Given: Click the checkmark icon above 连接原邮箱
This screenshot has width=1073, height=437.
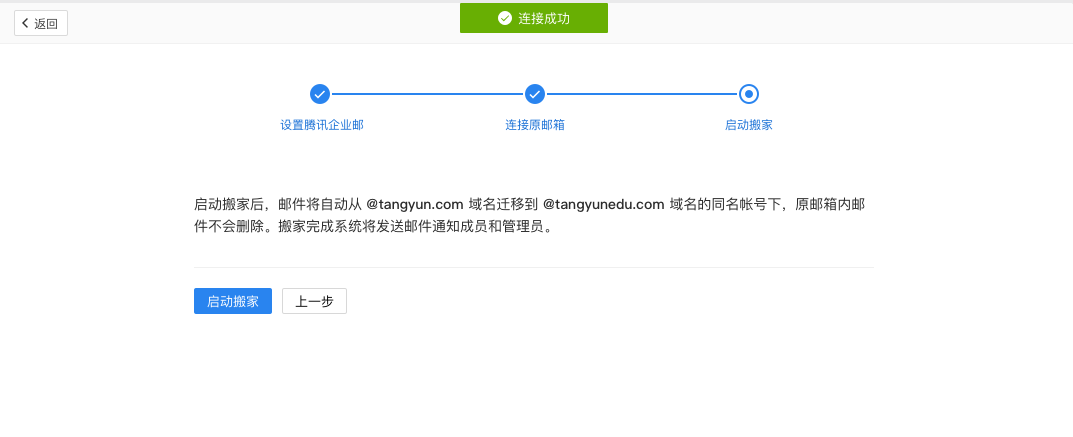Looking at the screenshot, I should (x=534, y=94).
